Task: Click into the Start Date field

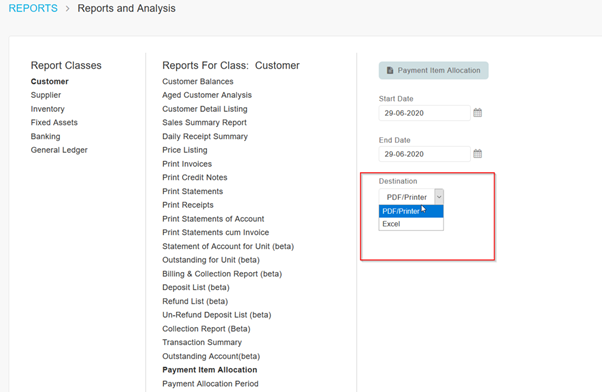Action: (424, 113)
